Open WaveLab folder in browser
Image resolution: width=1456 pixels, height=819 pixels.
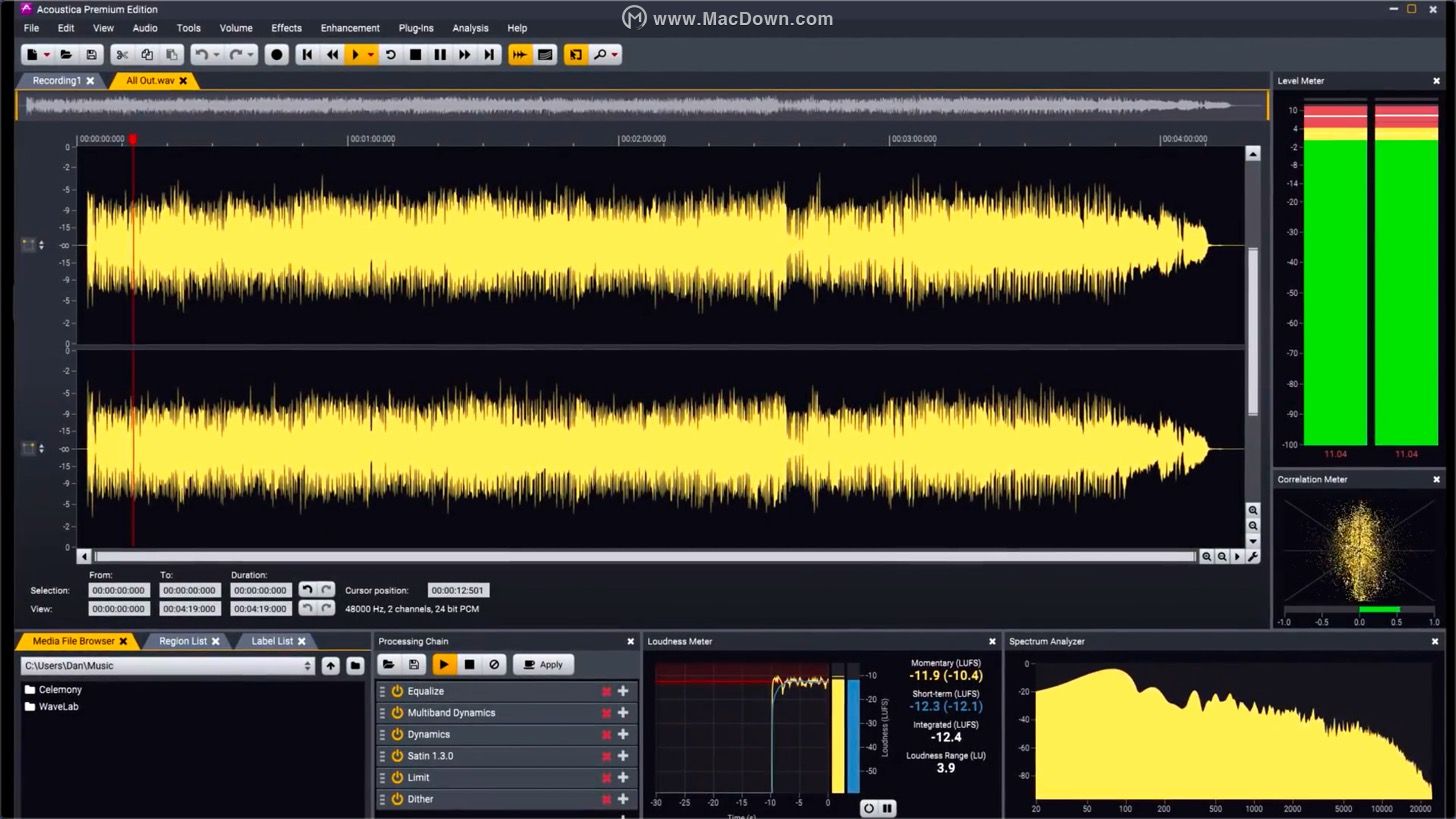tap(51, 707)
